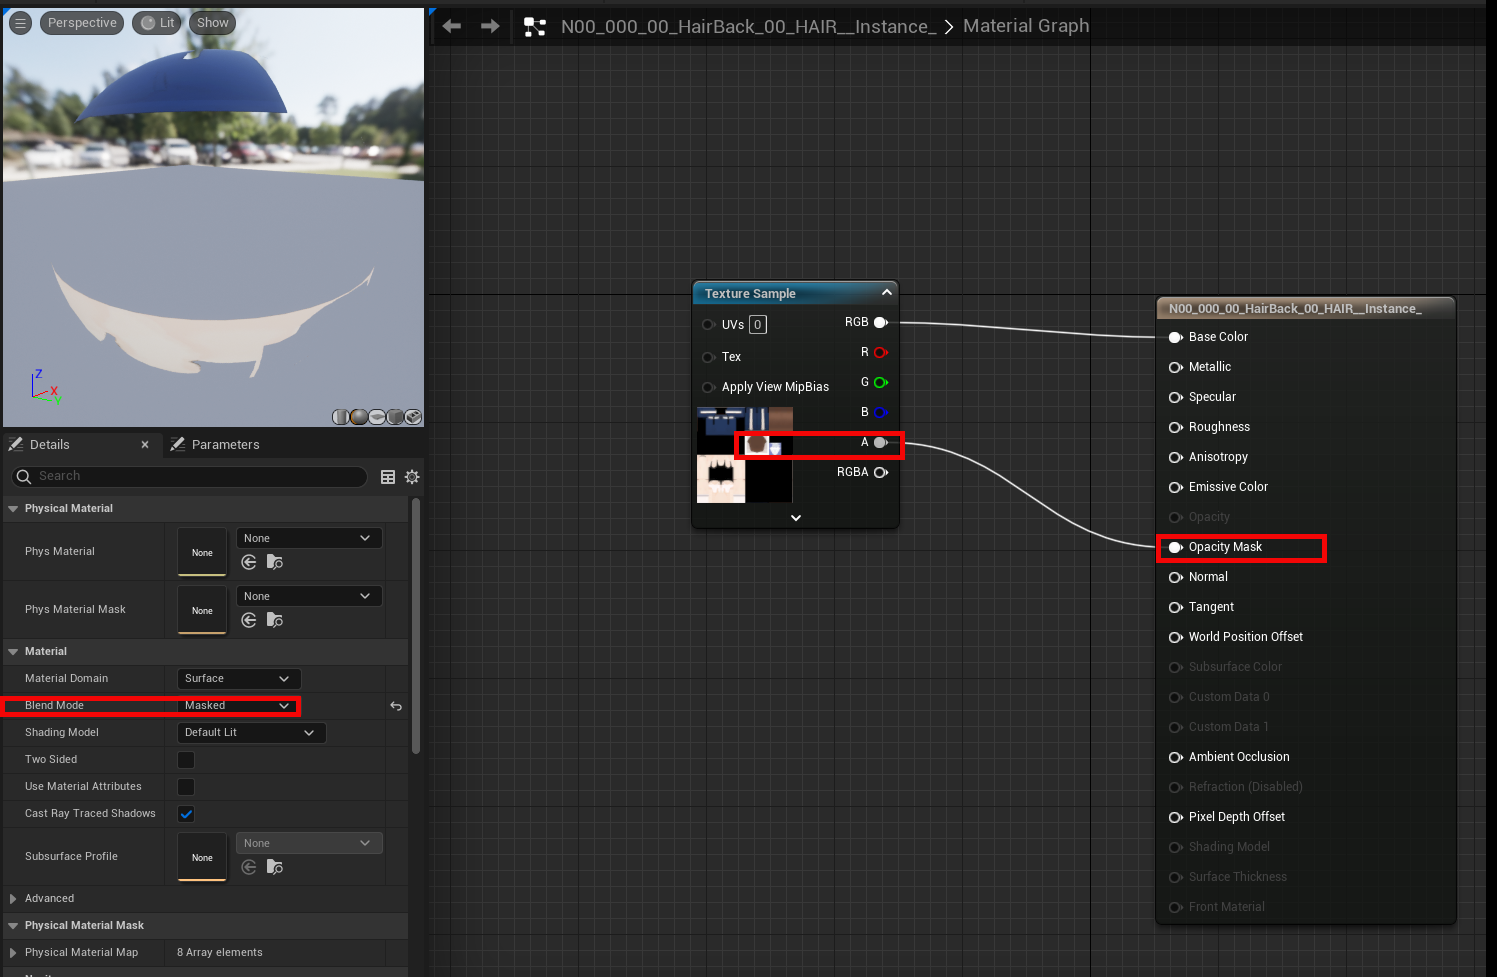The image size is (1497, 977).
Task: Collapse the Texture Sample node header
Action: [886, 292]
